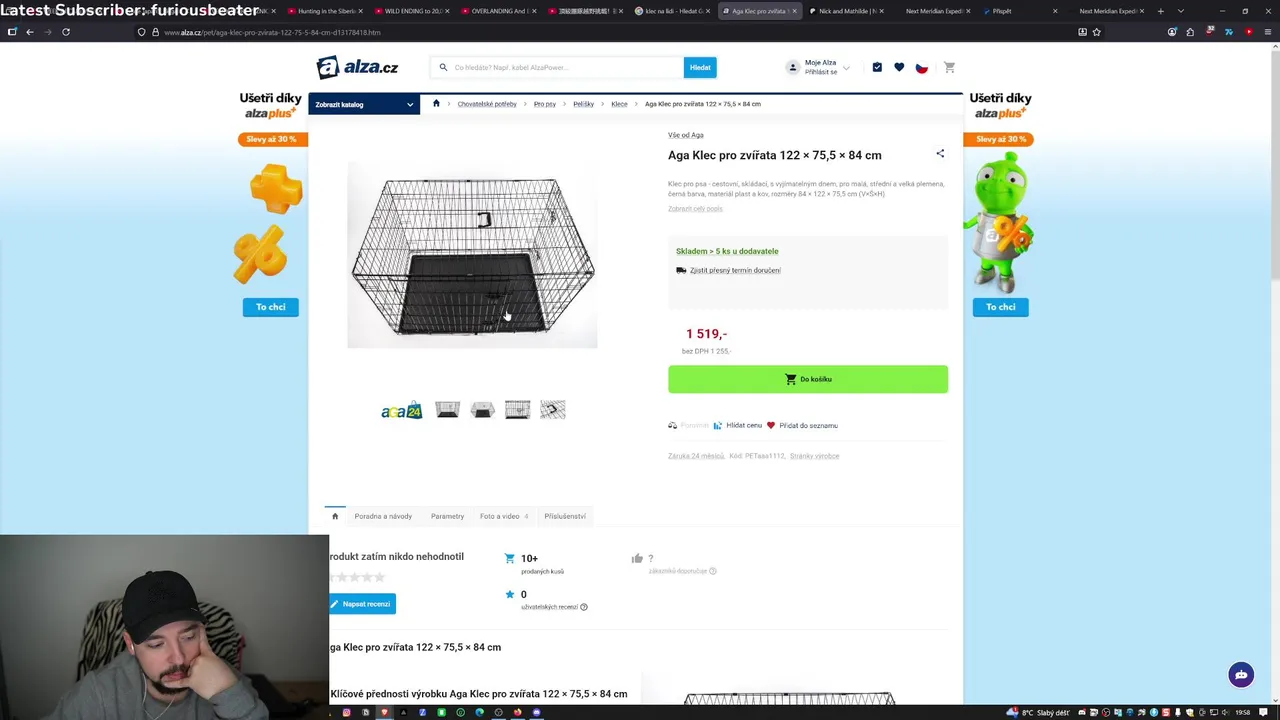Screen dimensions: 1280x720
Task: Select the second cage thumbnail image
Action: [x=482, y=410]
